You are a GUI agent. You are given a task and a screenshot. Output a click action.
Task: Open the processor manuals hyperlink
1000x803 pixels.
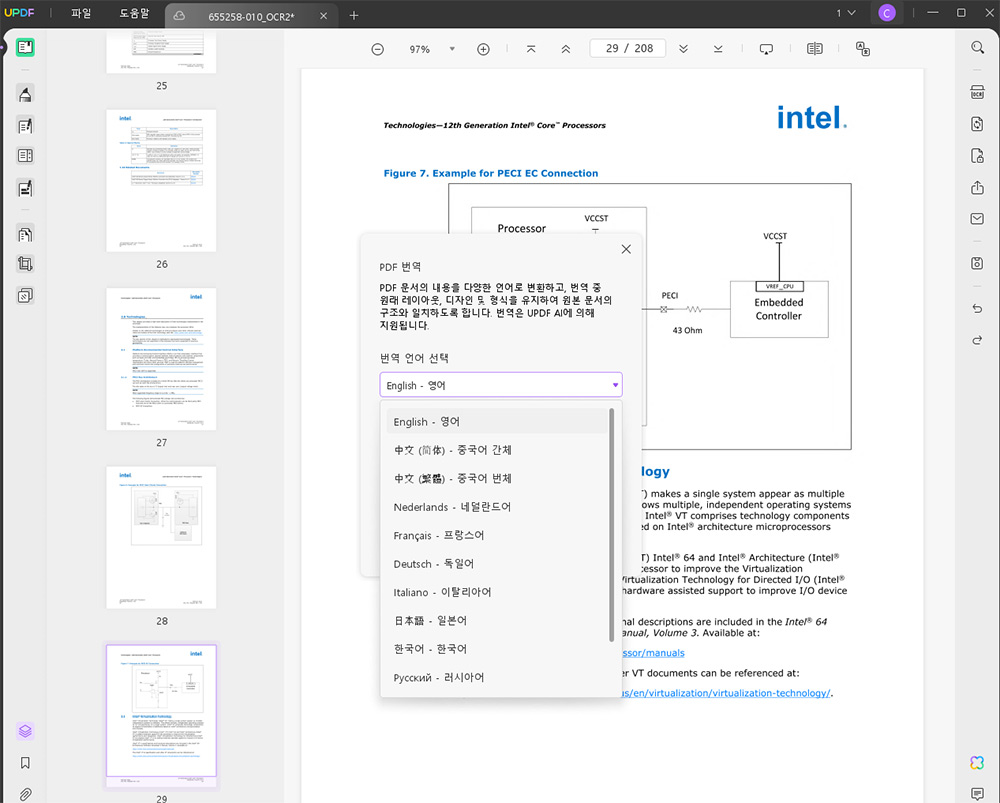653,653
